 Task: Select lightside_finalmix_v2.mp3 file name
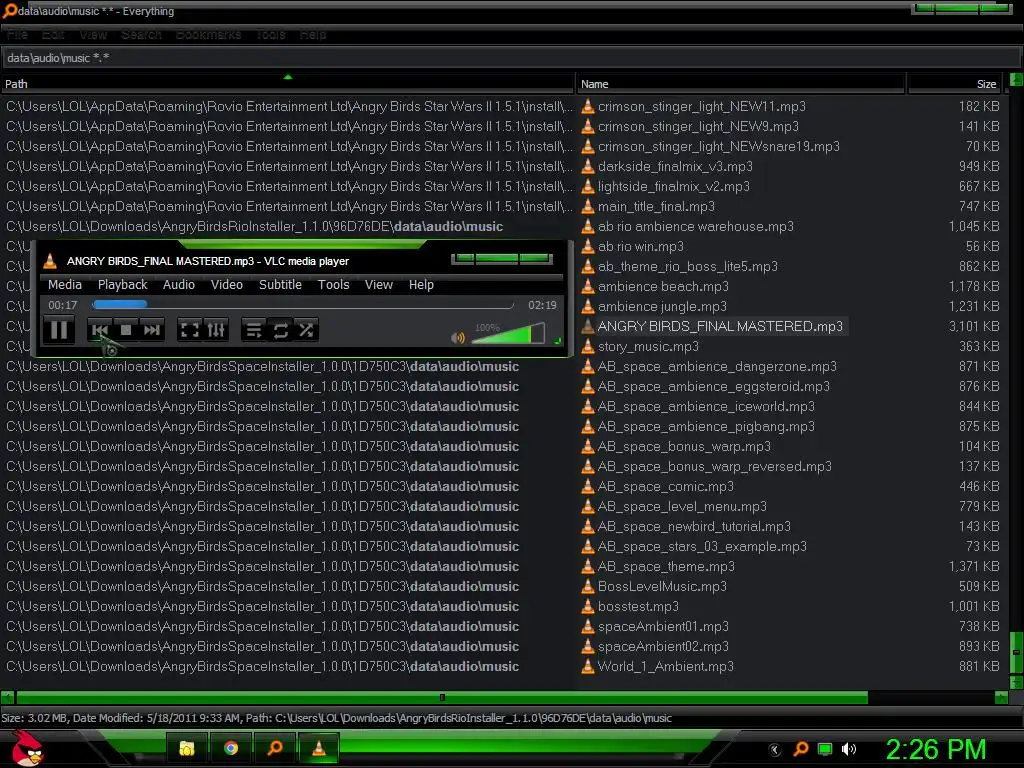pos(673,187)
